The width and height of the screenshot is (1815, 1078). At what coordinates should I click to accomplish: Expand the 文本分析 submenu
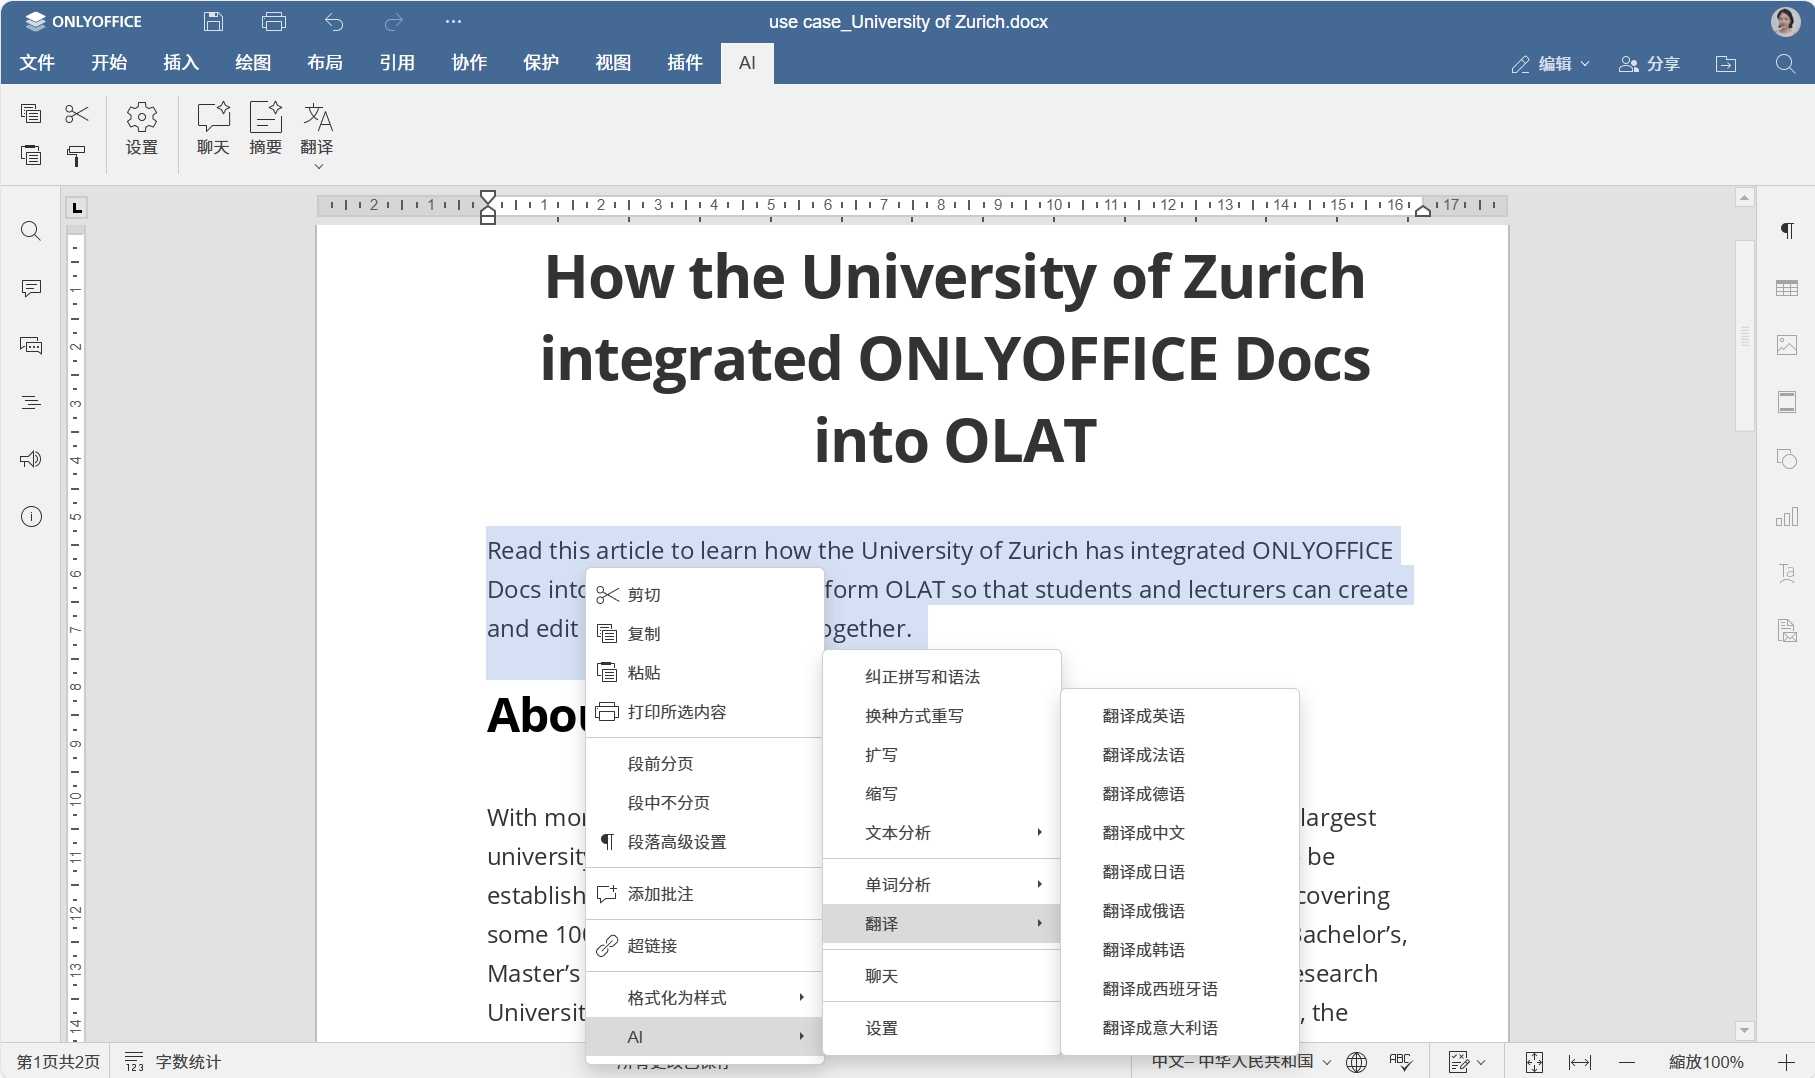point(941,832)
